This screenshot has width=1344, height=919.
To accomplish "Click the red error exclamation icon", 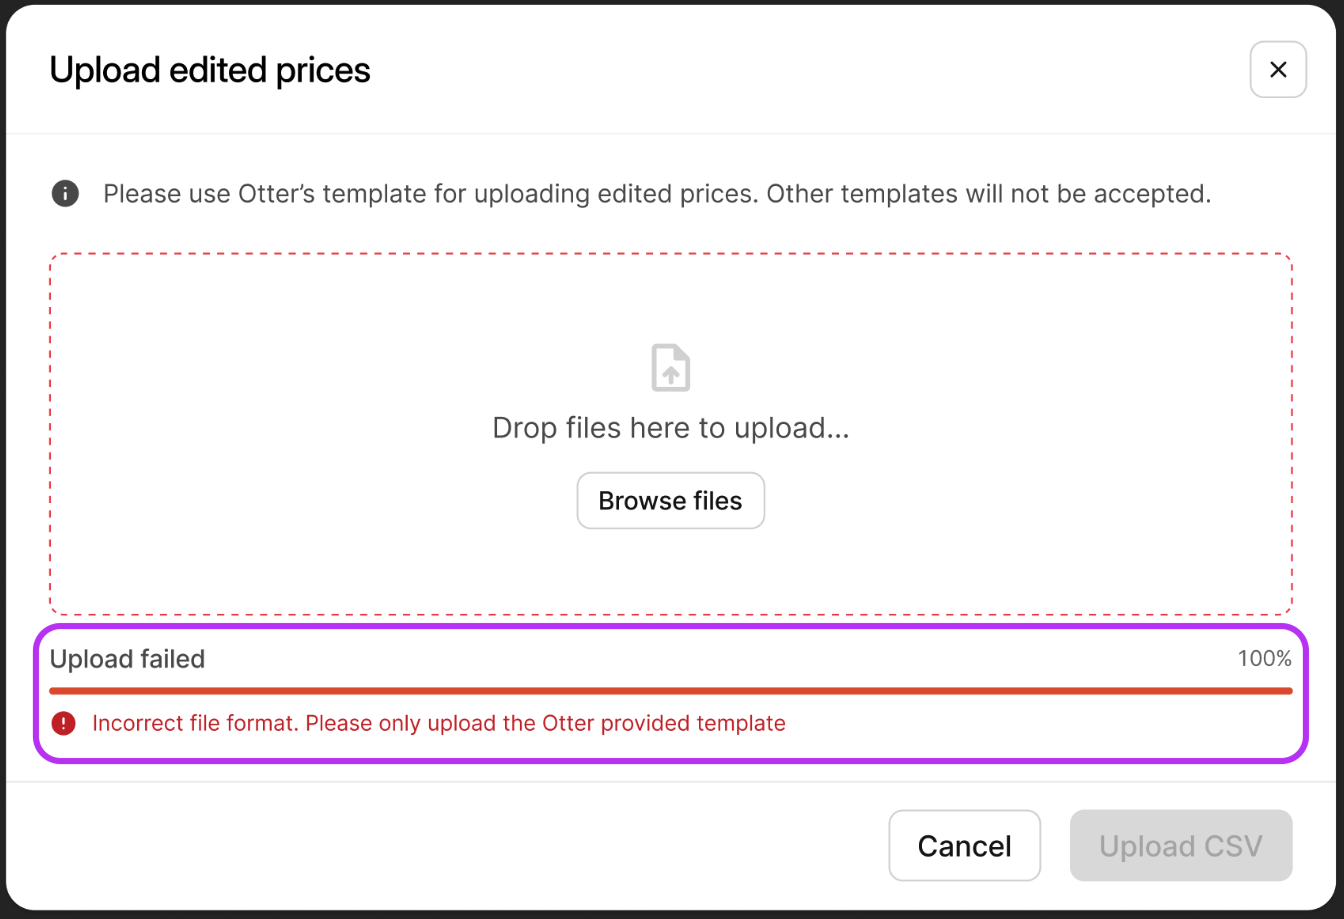I will [x=64, y=723].
